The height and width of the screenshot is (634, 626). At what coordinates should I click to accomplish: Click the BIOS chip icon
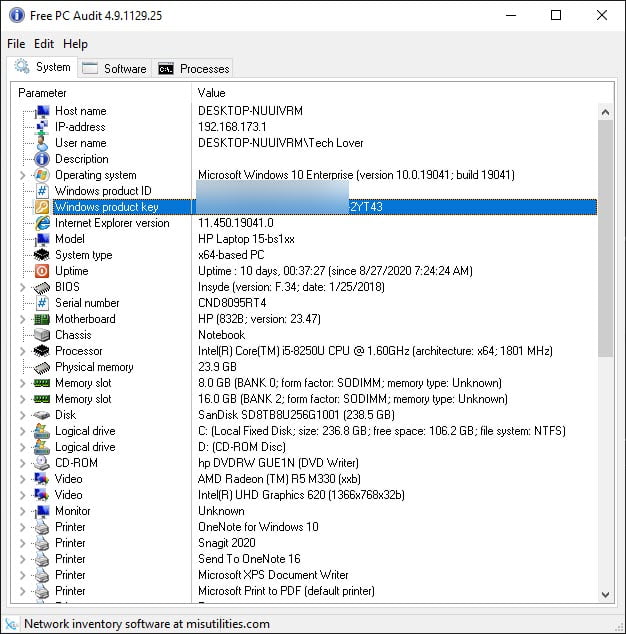pyautogui.click(x=42, y=287)
